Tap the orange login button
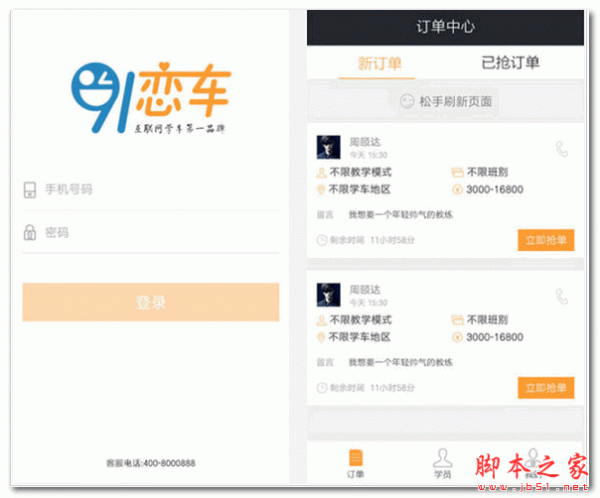This screenshot has height=498, width=600. (x=151, y=302)
